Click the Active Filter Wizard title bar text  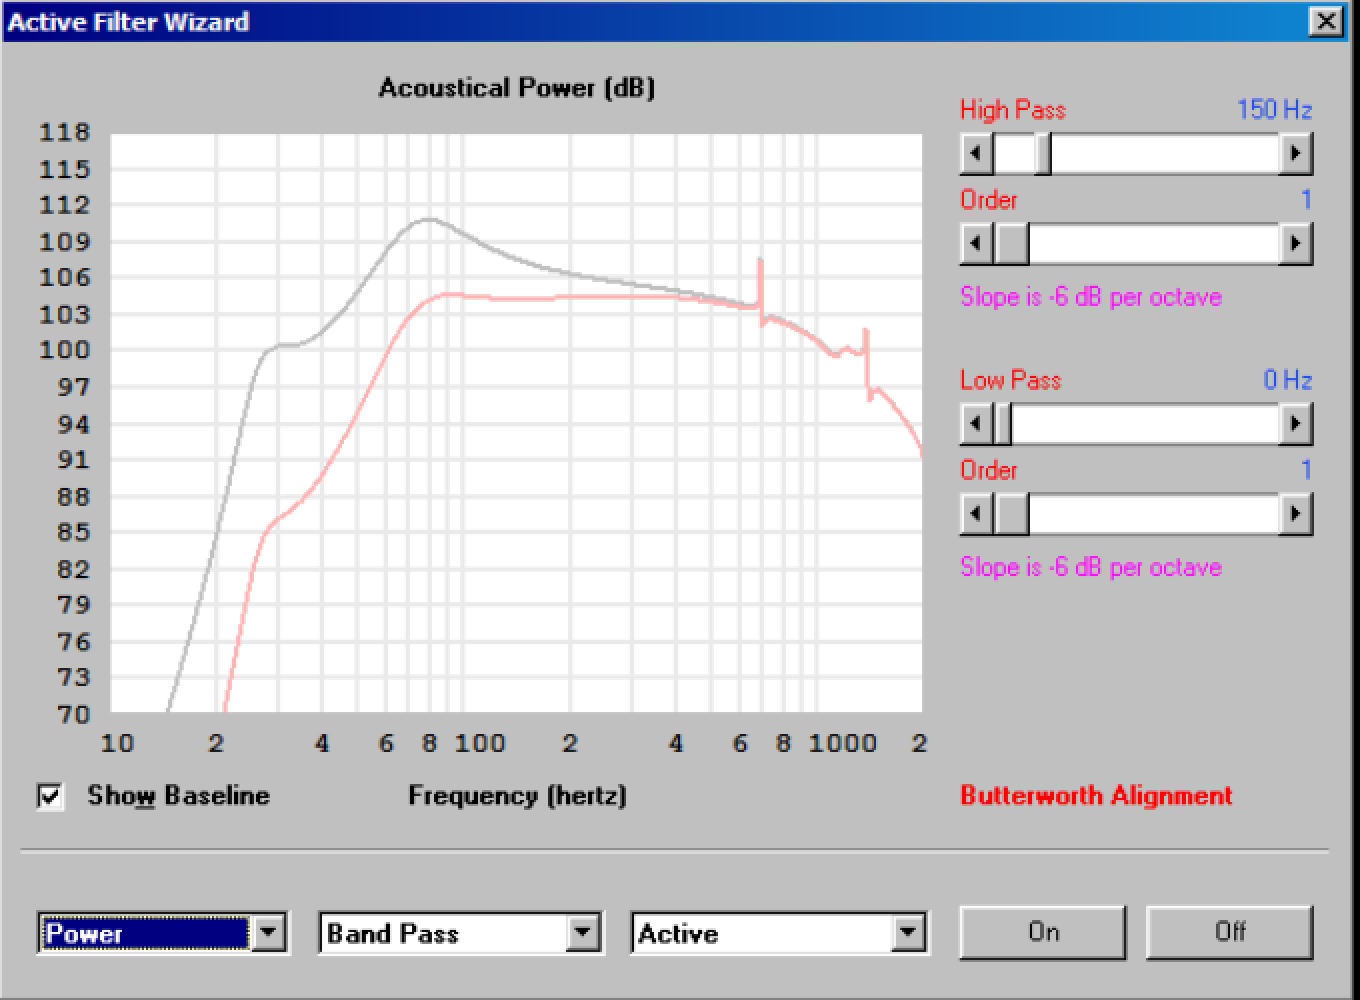(128, 22)
